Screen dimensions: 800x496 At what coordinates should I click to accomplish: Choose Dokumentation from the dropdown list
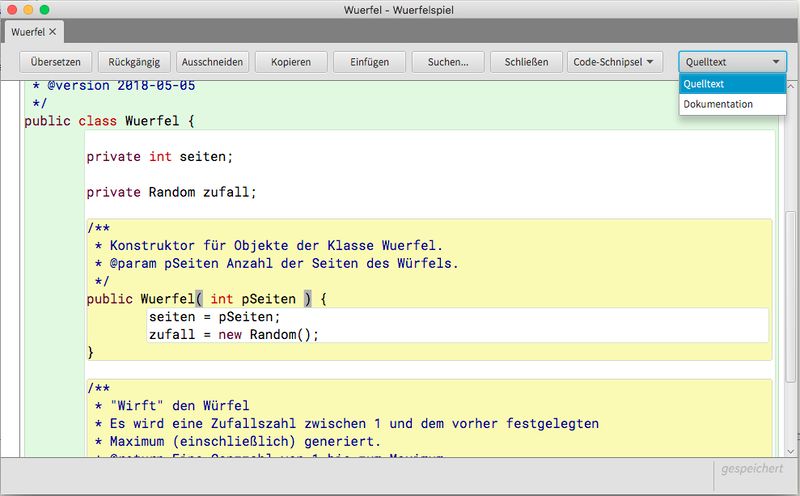pyautogui.click(x=732, y=104)
